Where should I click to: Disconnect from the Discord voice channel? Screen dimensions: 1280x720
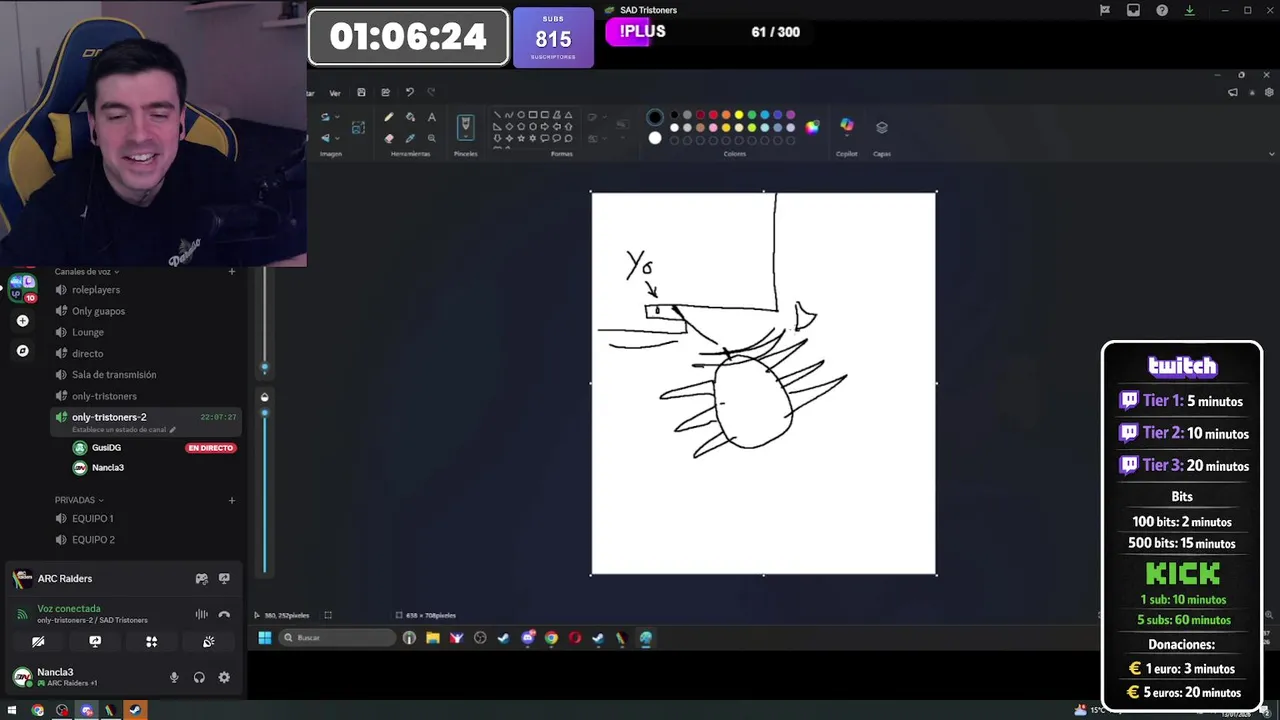click(x=224, y=614)
